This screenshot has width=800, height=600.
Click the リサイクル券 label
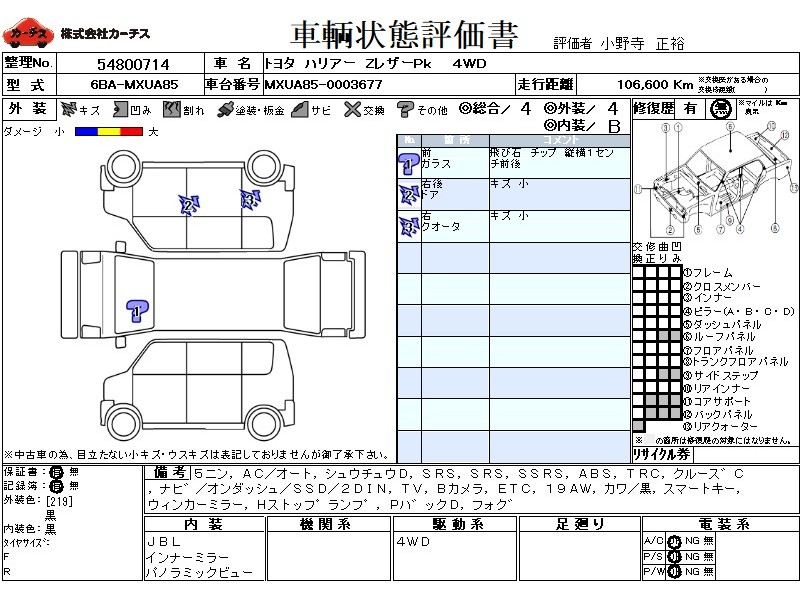click(x=662, y=454)
